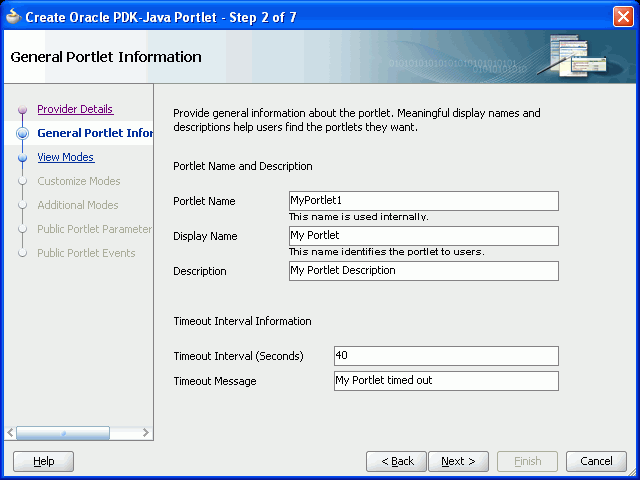The height and width of the screenshot is (480, 640).
Task: Focus the Timeout Message input field
Action: (446, 381)
